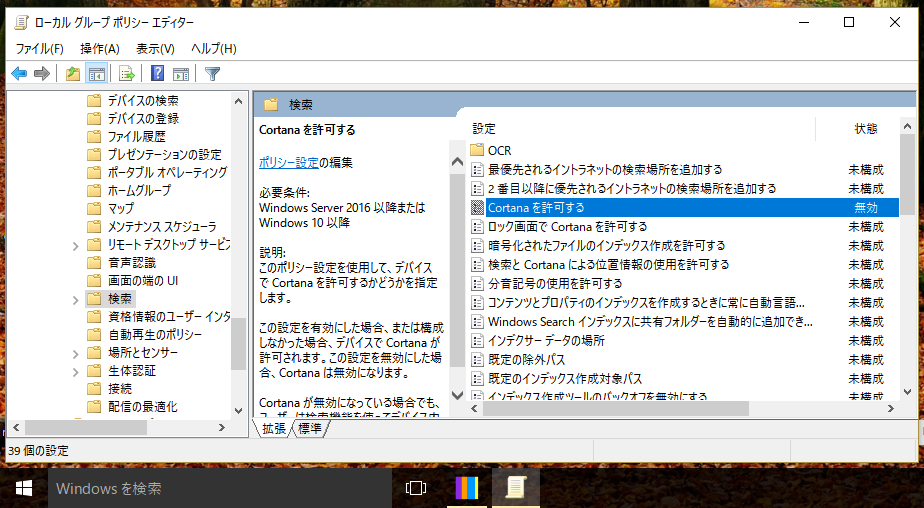The width and height of the screenshot is (924, 508).
Task: Open the Help question mark icon
Action: coord(157,73)
